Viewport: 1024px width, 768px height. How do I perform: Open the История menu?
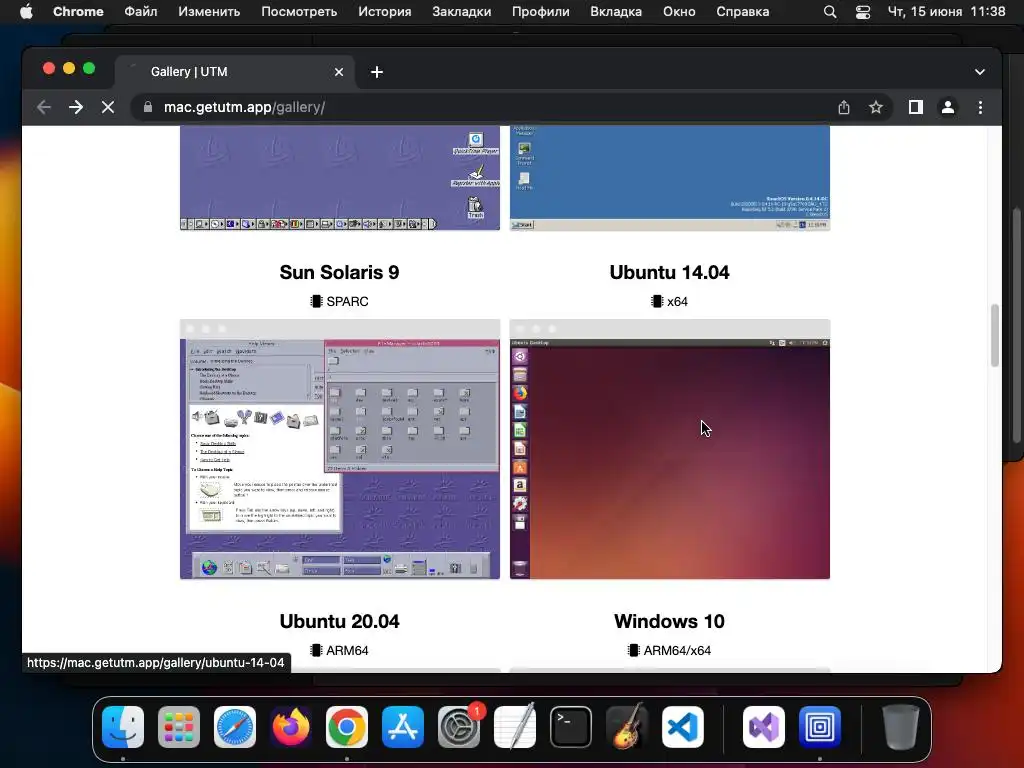click(x=385, y=11)
